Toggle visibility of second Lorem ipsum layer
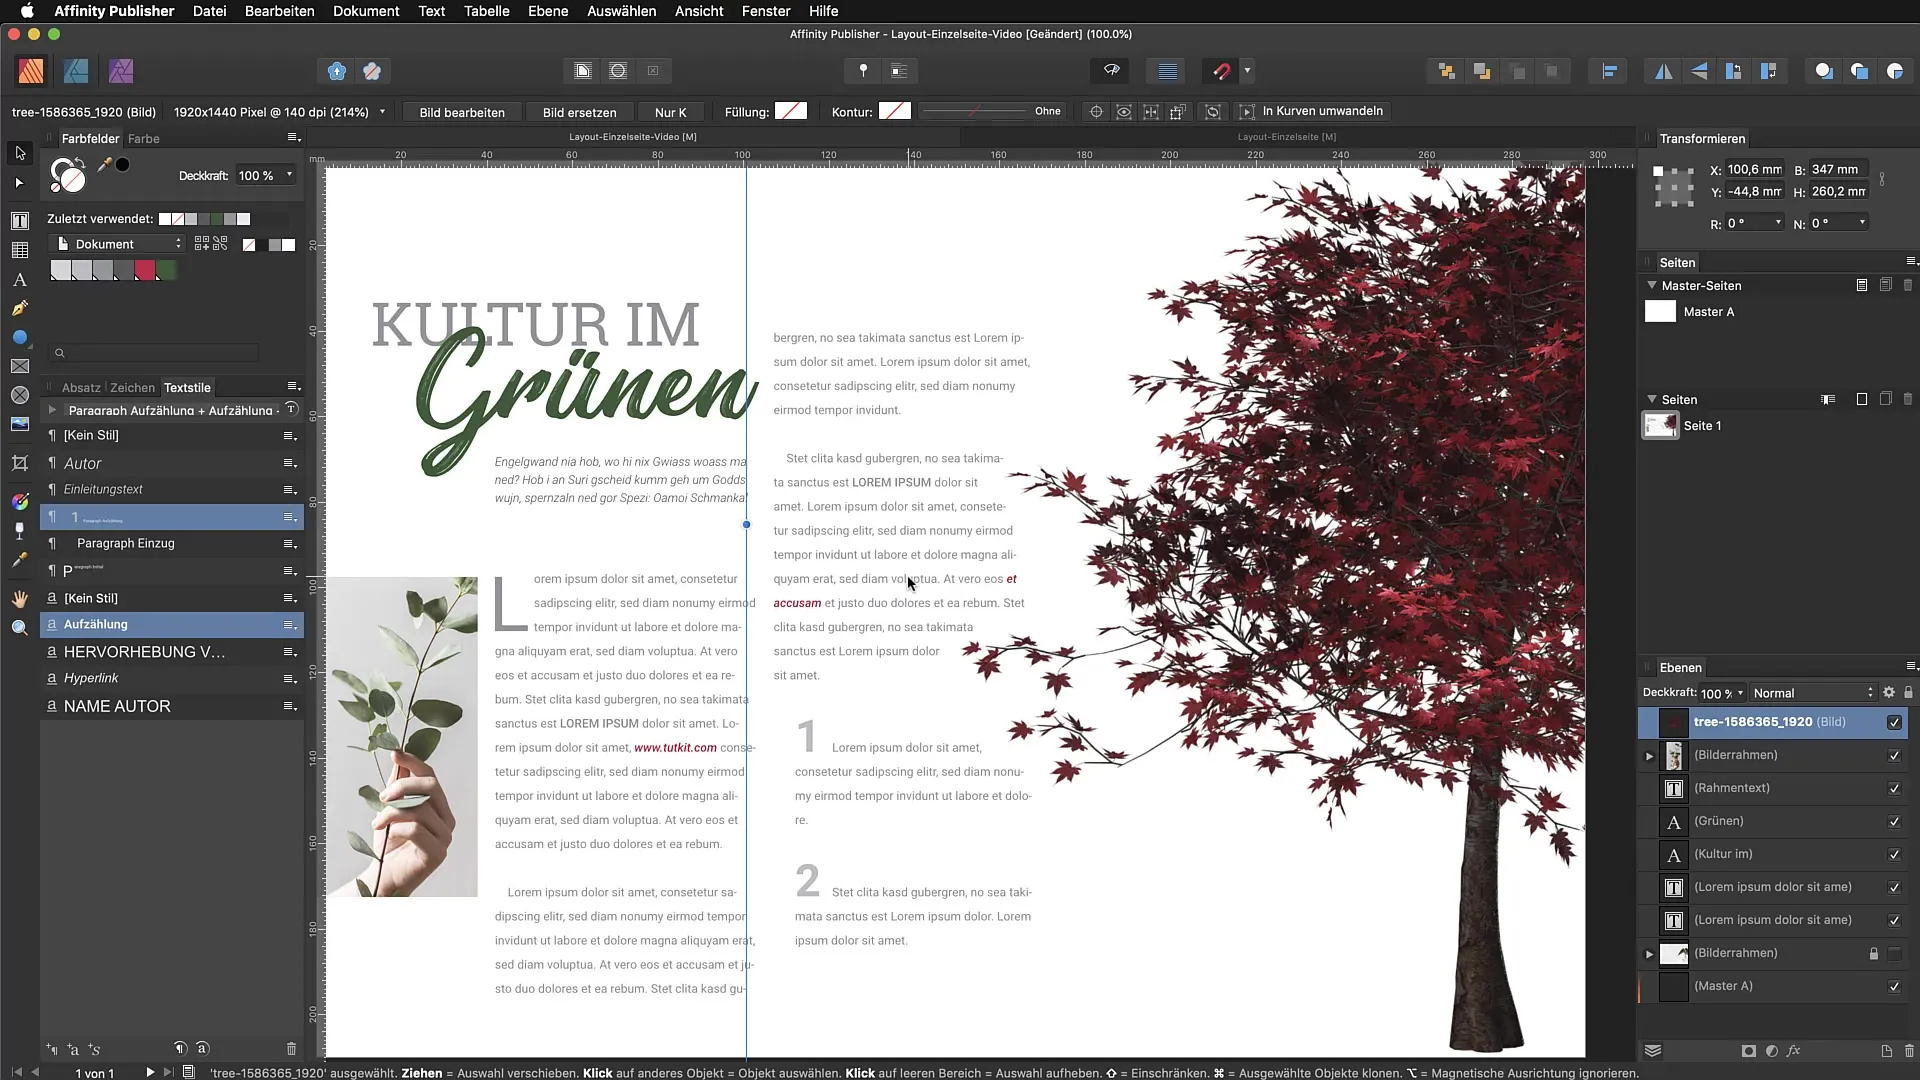This screenshot has width=1920, height=1080. coord(1894,921)
